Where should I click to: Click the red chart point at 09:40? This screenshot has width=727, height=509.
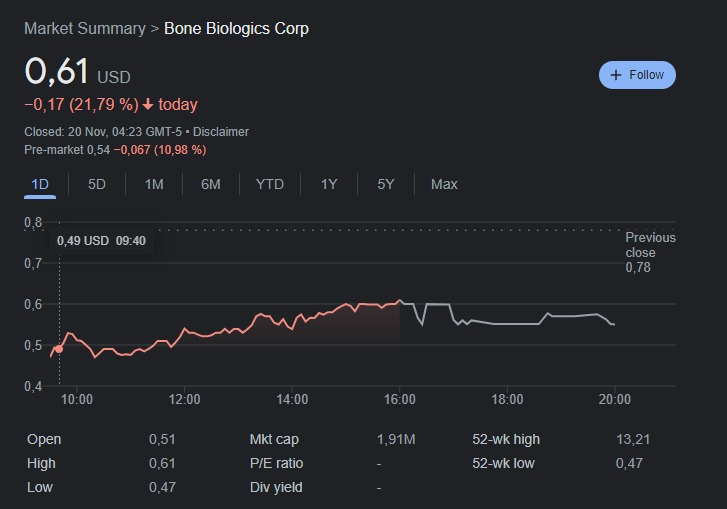[x=59, y=349]
